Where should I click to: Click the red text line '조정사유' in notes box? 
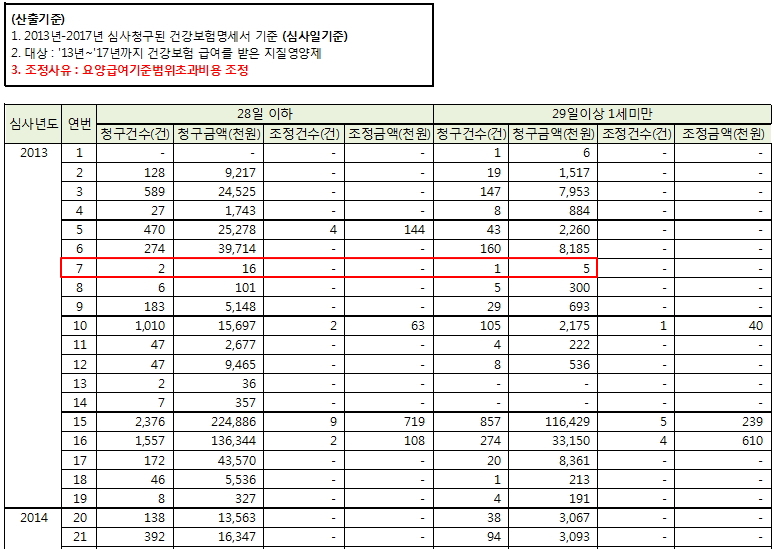click(x=129, y=70)
